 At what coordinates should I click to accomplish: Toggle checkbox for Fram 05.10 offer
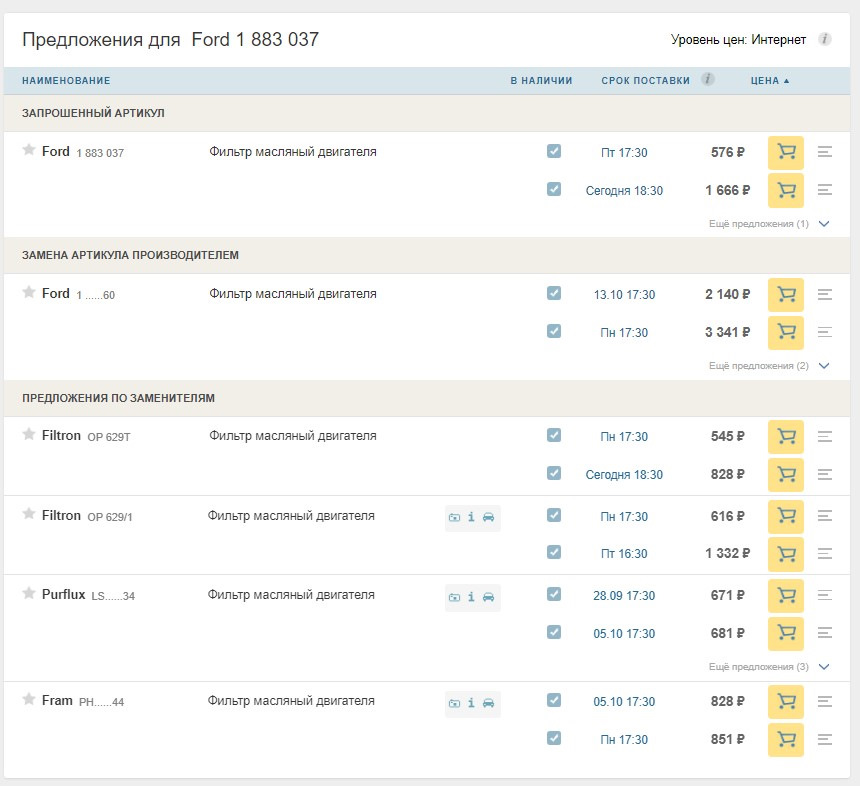pos(554,700)
